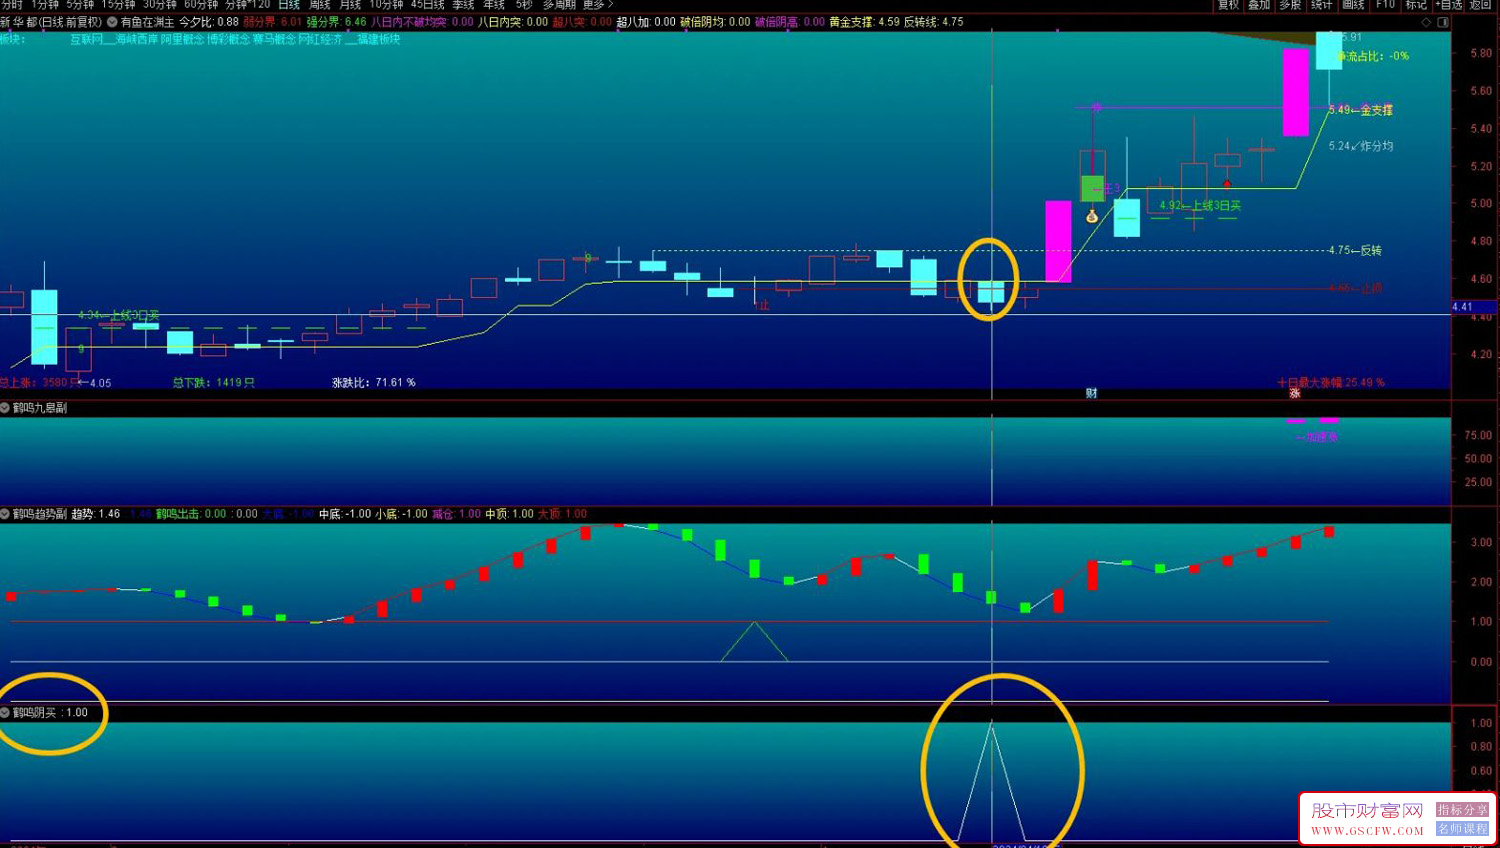This screenshot has height=848, width=1500.
Task: Click the 4.75←反转 chart label
Action: coord(1355,250)
